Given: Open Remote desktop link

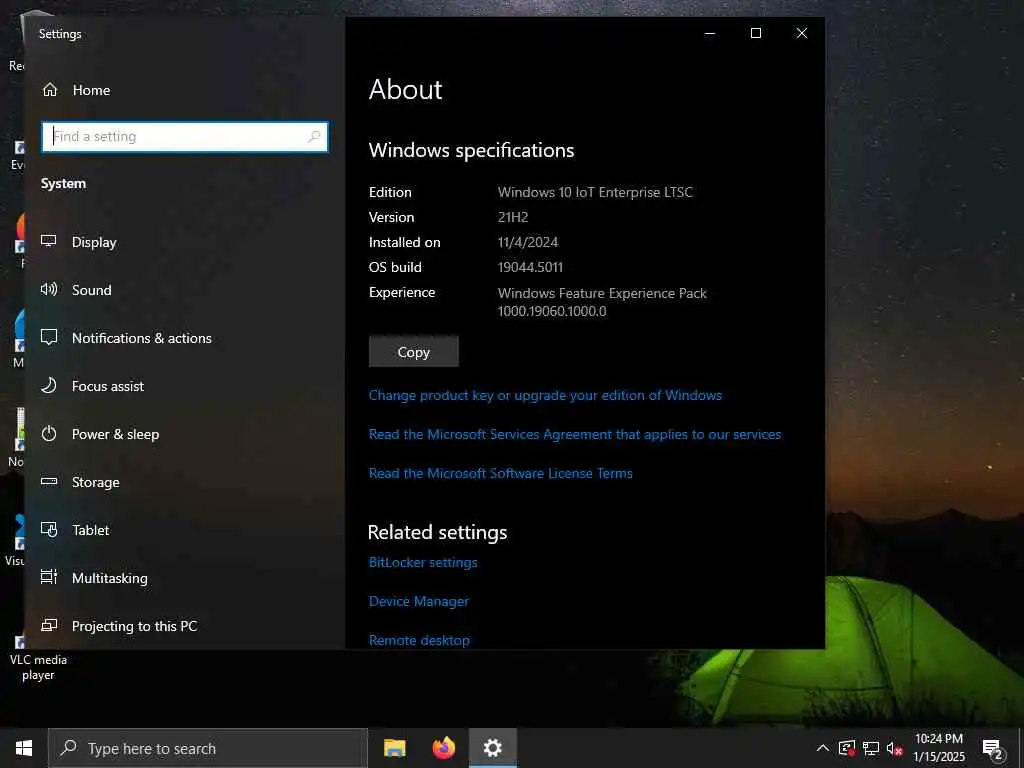Looking at the screenshot, I should 419,640.
